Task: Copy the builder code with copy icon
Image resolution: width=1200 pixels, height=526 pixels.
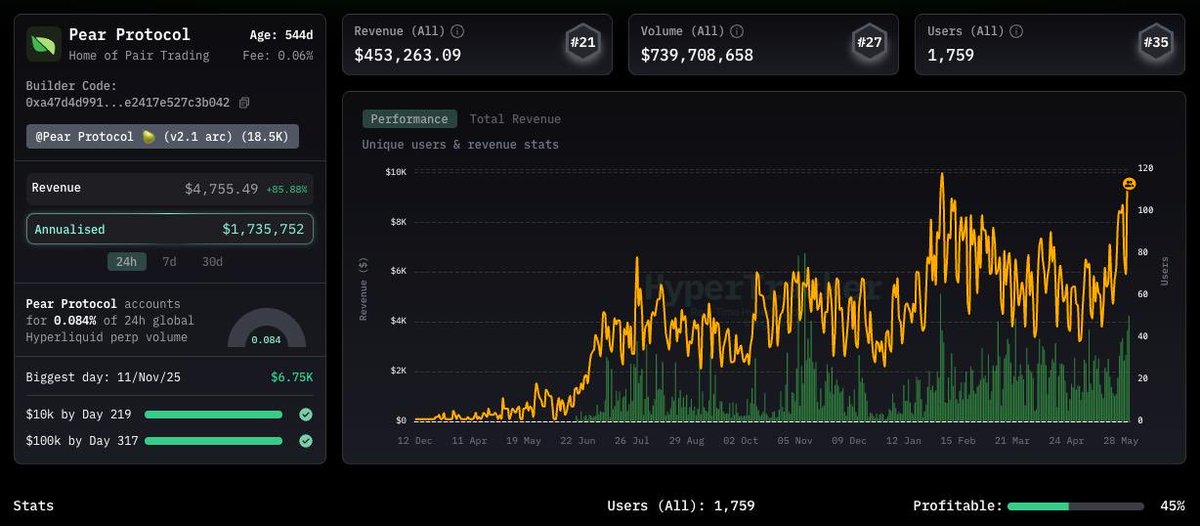Action: coord(244,102)
